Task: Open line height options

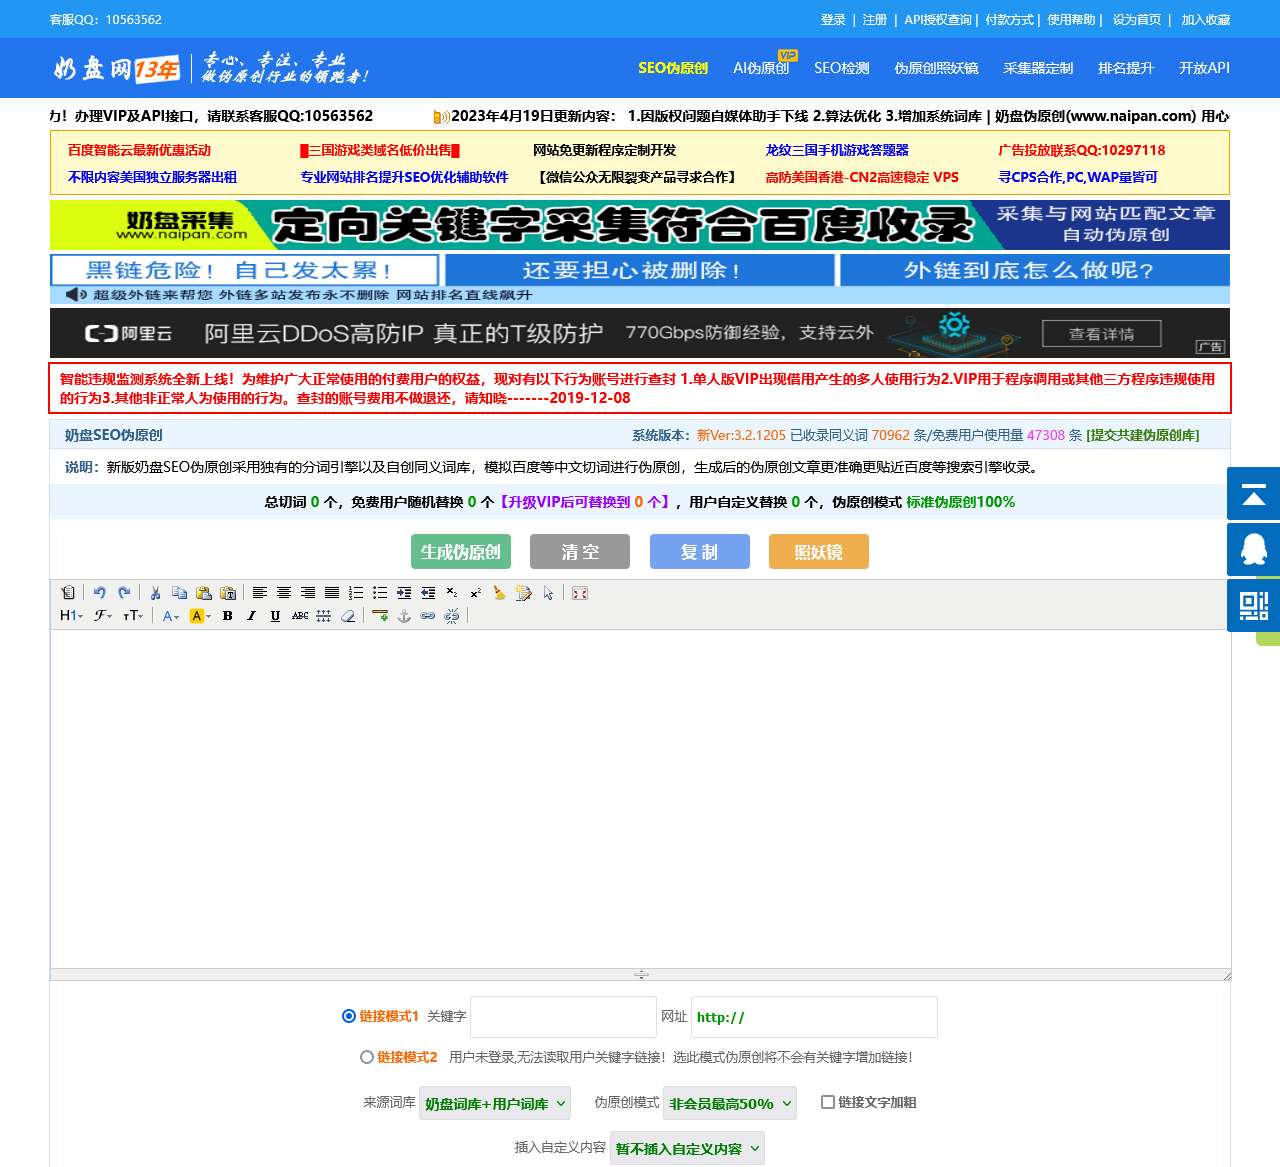Action: 324,616
